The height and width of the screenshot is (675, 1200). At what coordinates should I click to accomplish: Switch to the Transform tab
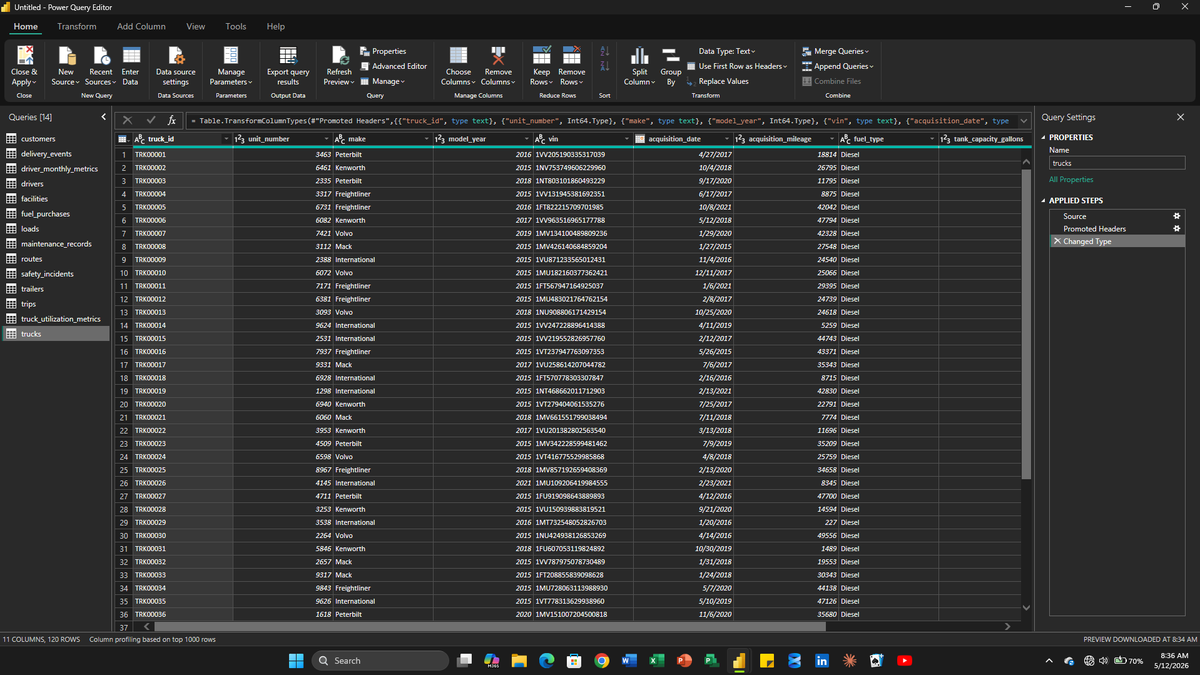click(77, 26)
